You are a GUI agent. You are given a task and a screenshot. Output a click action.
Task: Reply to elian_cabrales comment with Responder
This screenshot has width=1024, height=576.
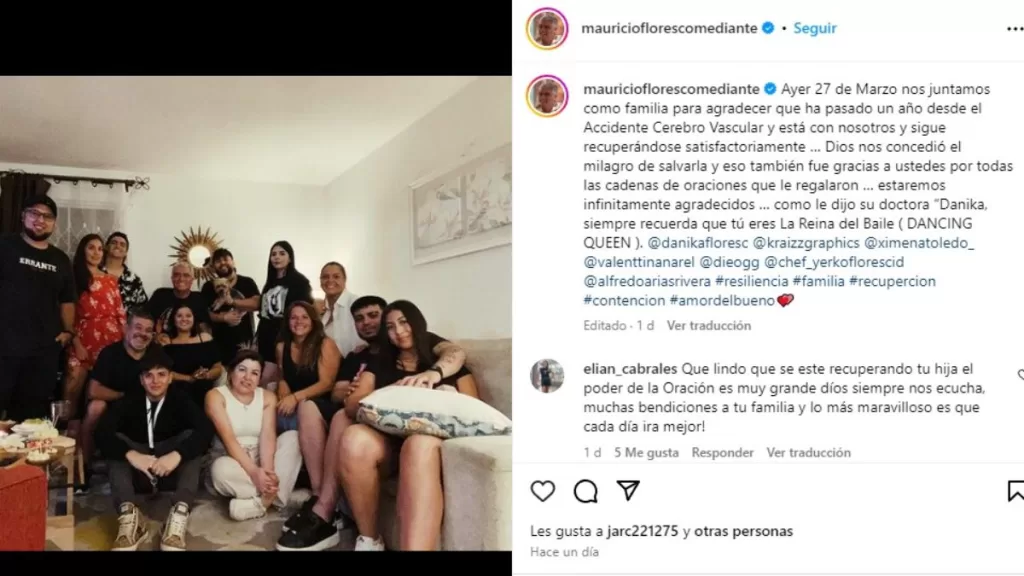coord(722,453)
